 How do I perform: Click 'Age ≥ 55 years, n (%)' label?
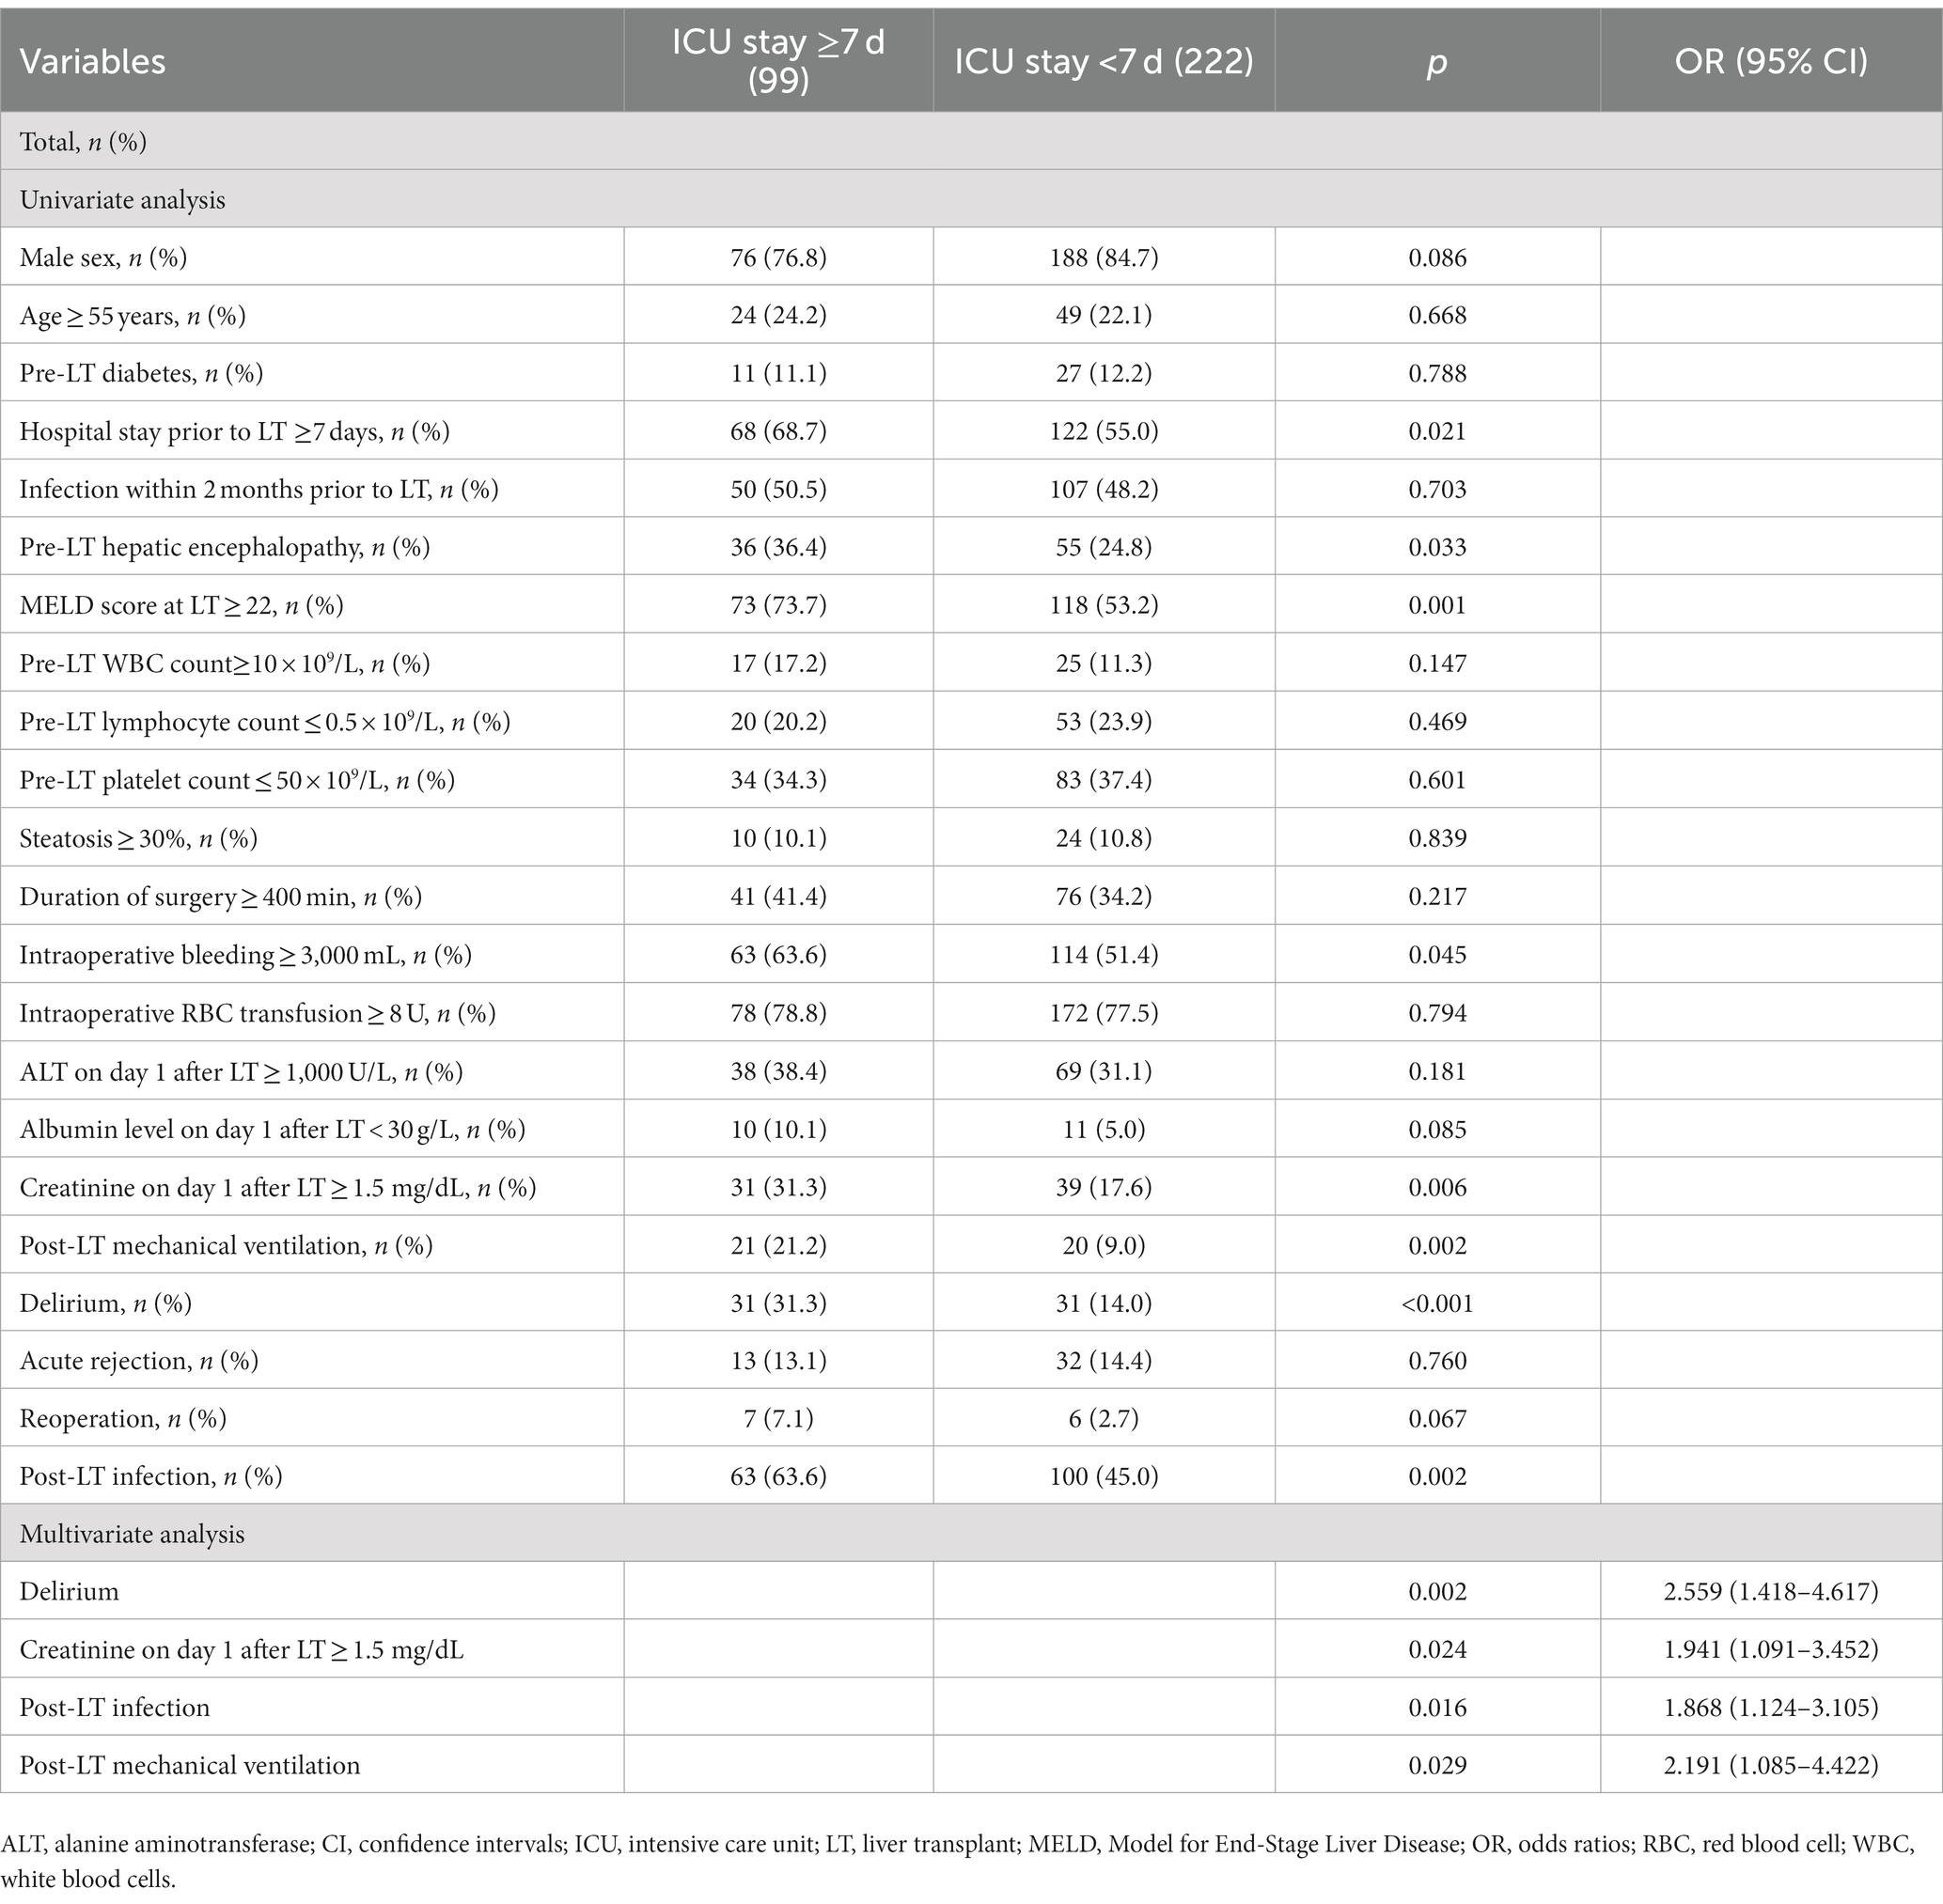click(x=133, y=316)
